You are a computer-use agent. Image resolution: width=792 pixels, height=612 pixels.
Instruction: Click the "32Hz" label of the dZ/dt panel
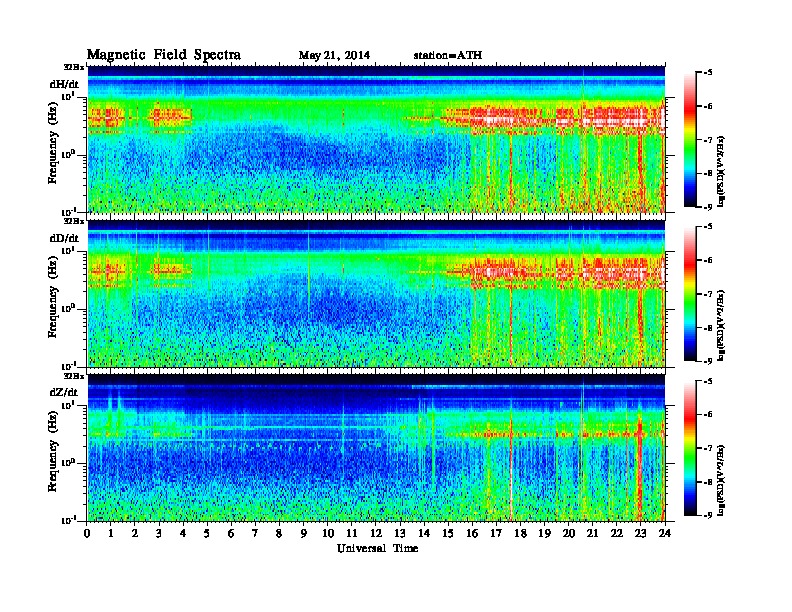(x=73, y=376)
